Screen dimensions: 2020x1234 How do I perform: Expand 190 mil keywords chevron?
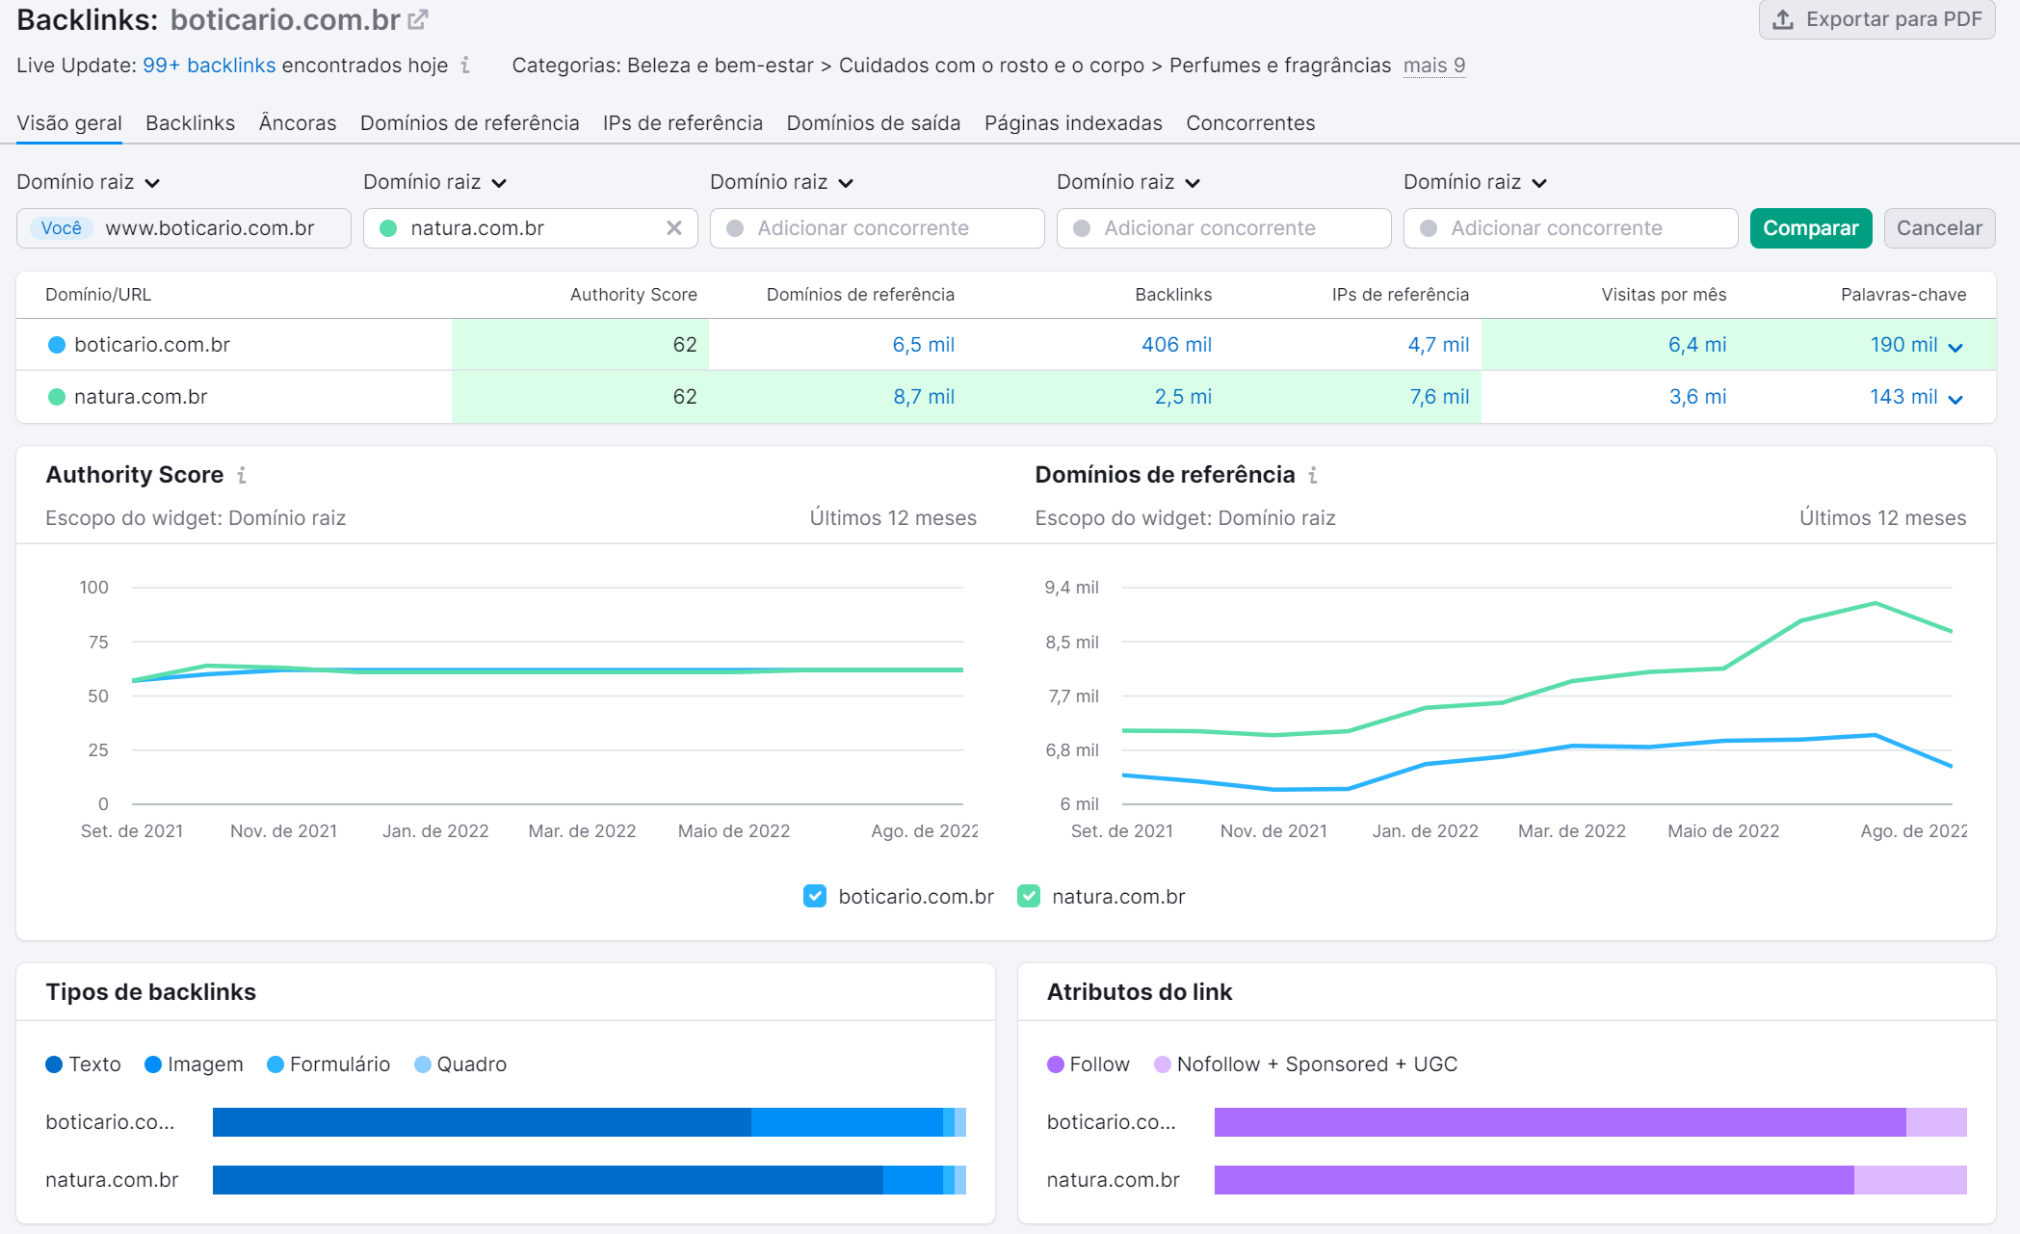(1956, 347)
